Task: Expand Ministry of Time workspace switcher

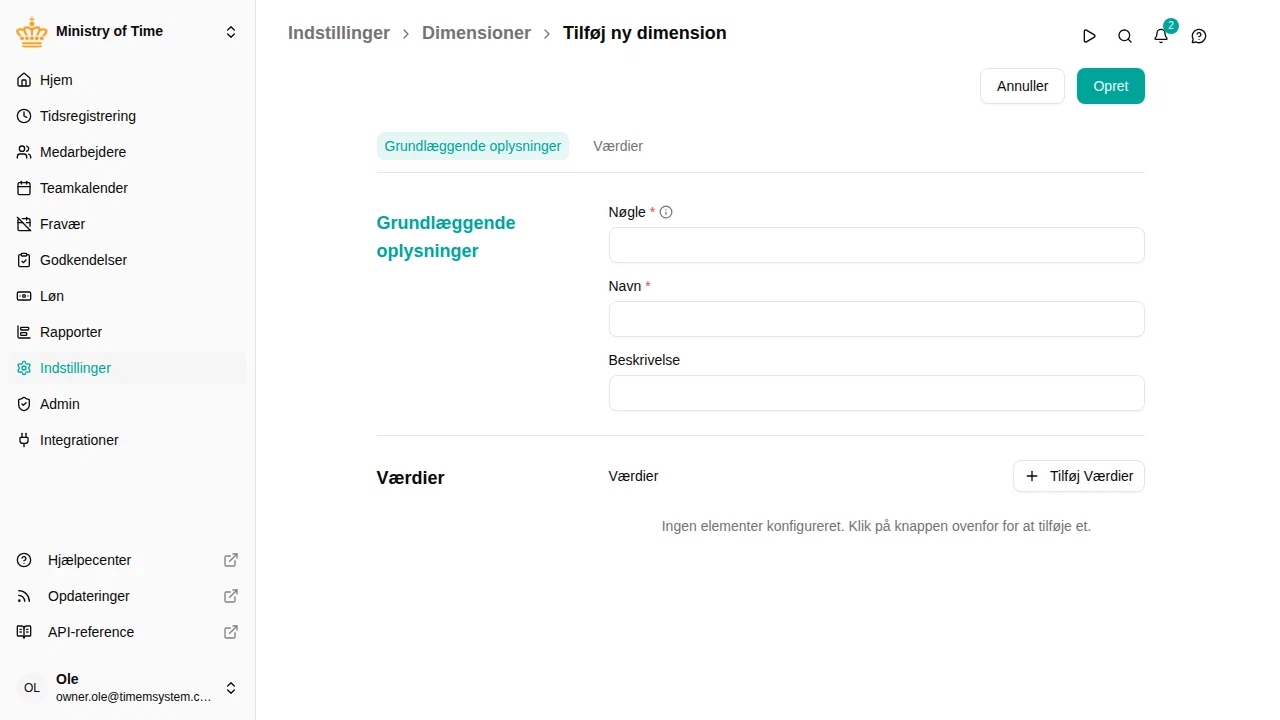Action: [127, 32]
